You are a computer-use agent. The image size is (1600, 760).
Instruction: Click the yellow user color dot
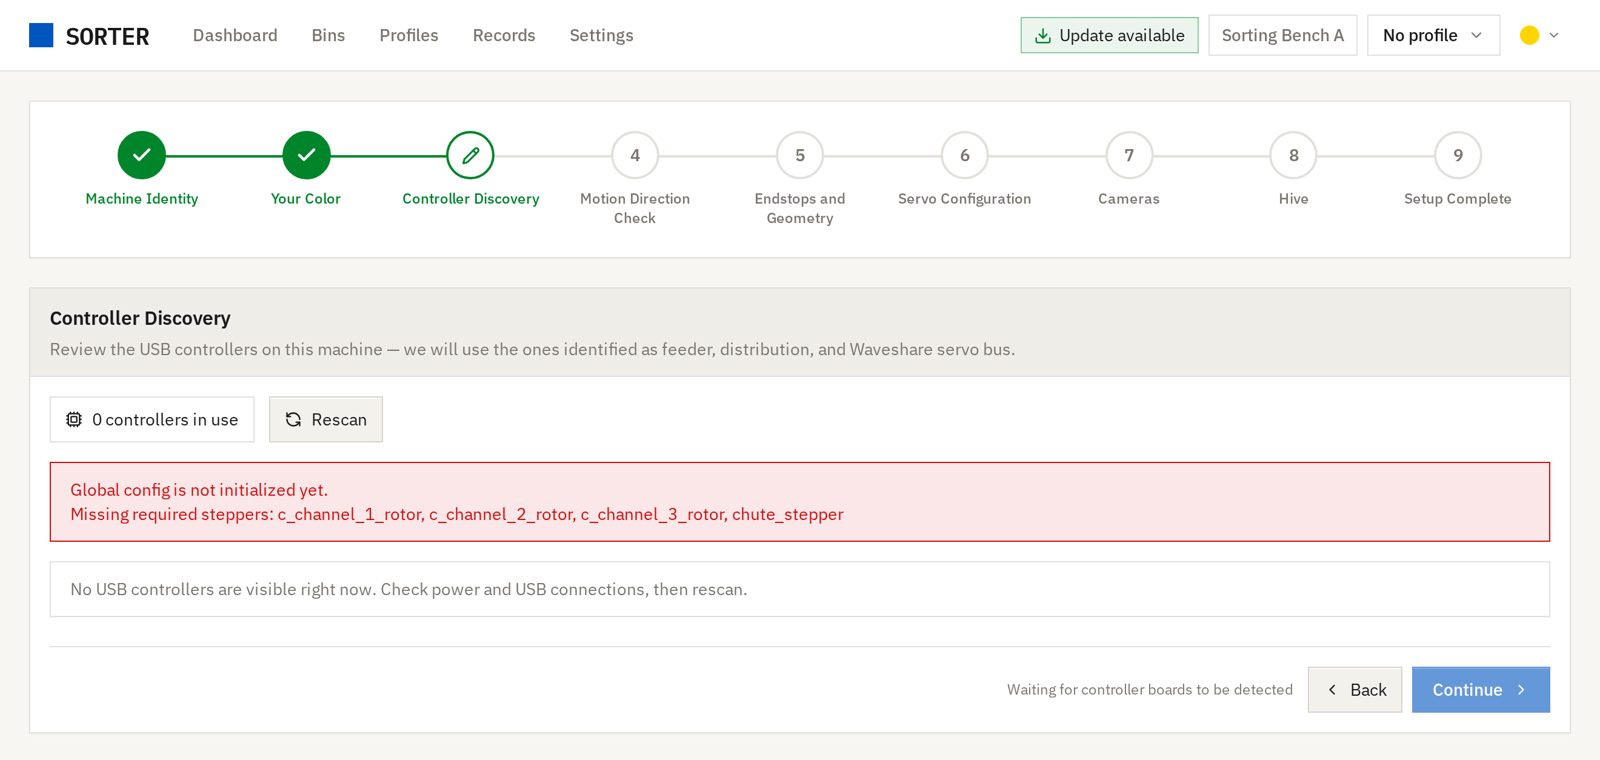(1529, 35)
